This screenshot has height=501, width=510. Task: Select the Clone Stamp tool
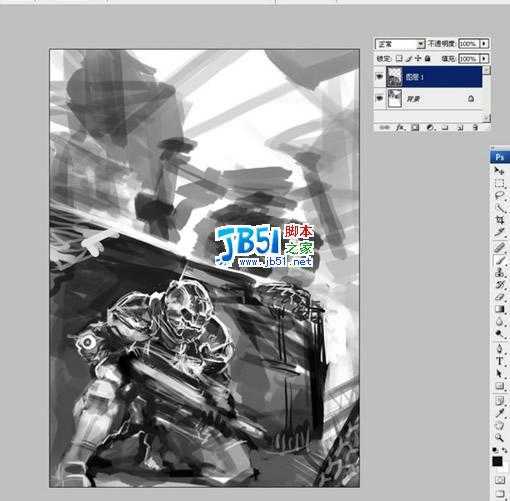point(499,272)
